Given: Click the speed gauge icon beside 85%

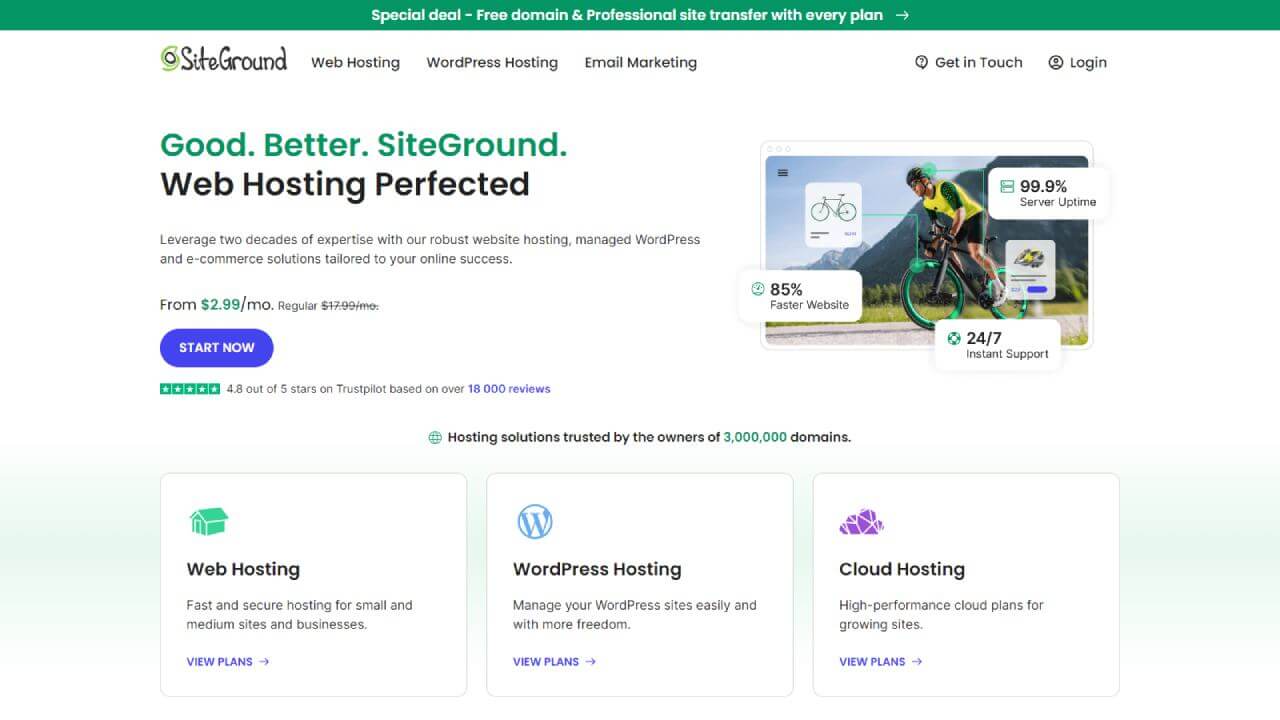Looking at the screenshot, I should click(x=758, y=289).
